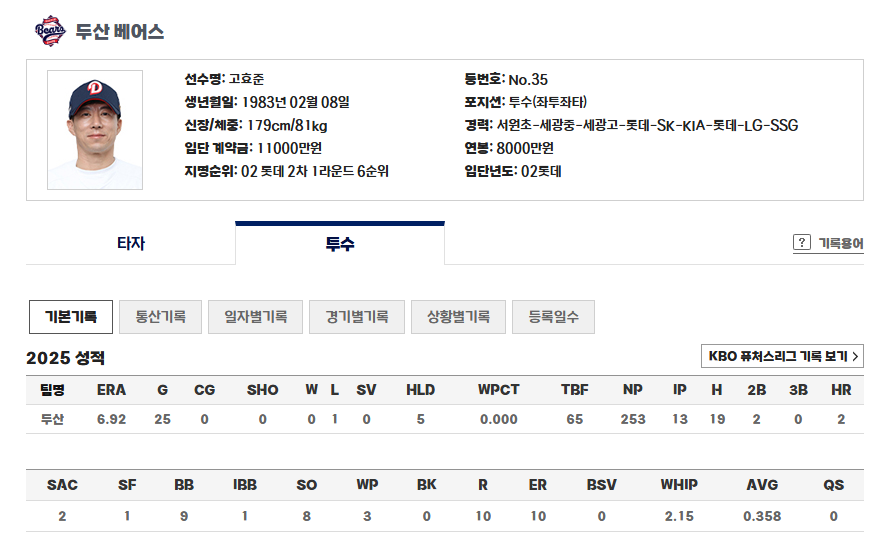Click the arrow chevron on the 퓨처스리그 button
This screenshot has height=537, width=879.
coord(855,356)
